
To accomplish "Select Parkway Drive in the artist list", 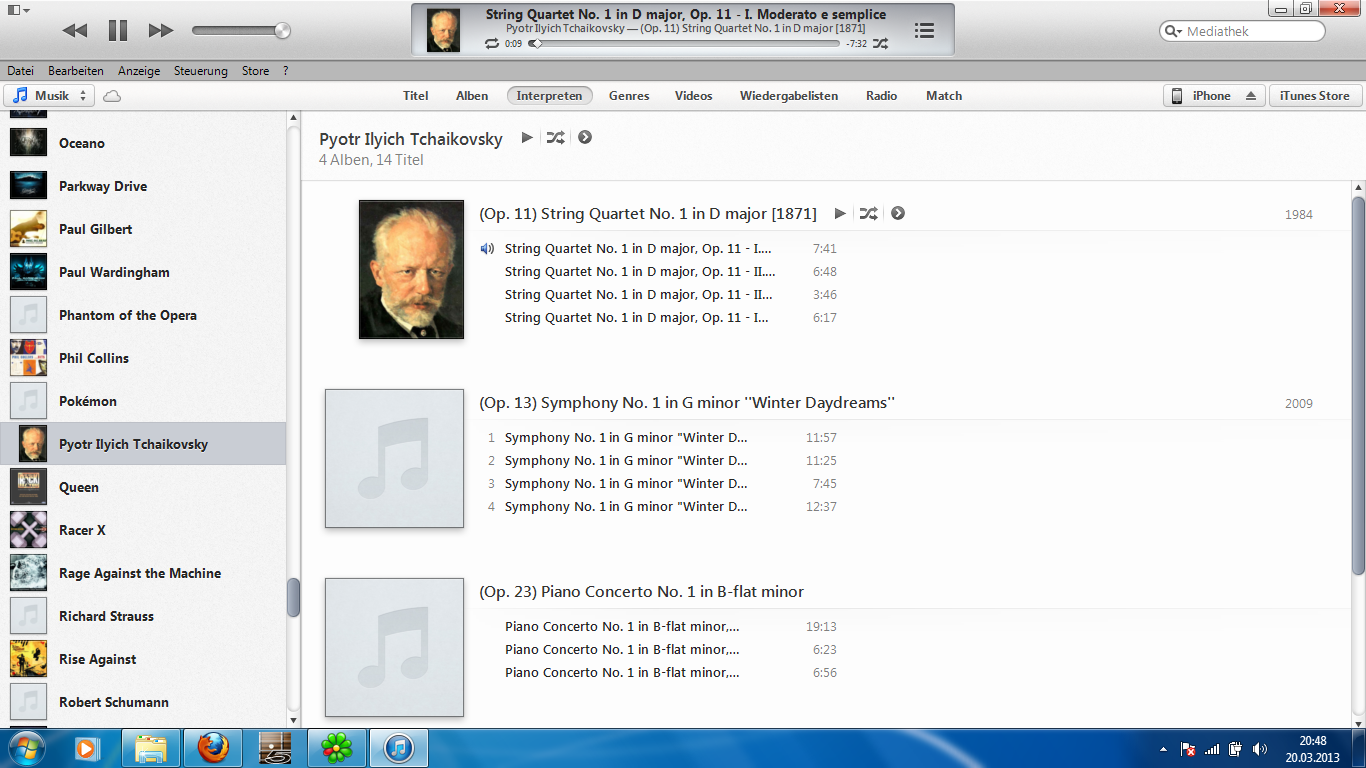I will tap(143, 186).
